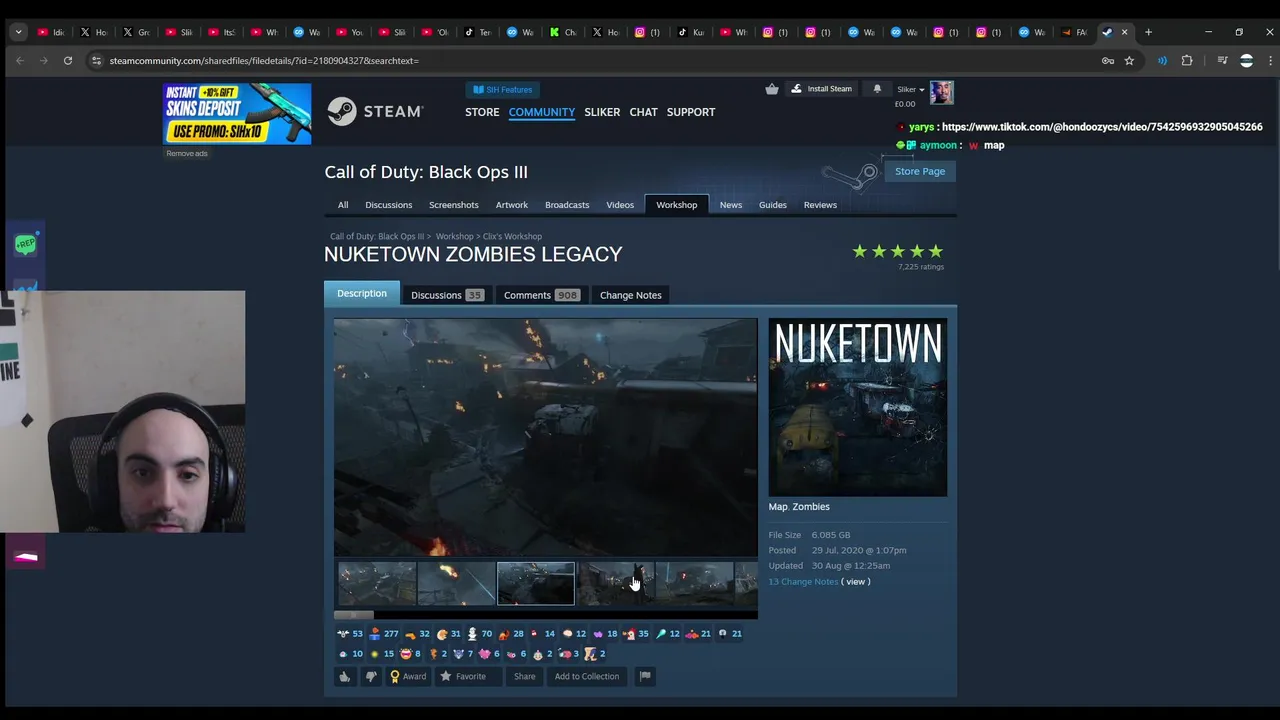Reload the page in the browser
The height and width of the screenshot is (720, 1280).
tap(68, 61)
